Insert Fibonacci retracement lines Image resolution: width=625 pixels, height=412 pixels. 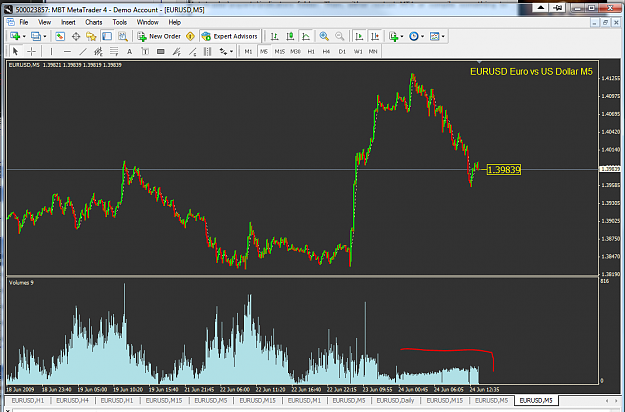pos(114,51)
